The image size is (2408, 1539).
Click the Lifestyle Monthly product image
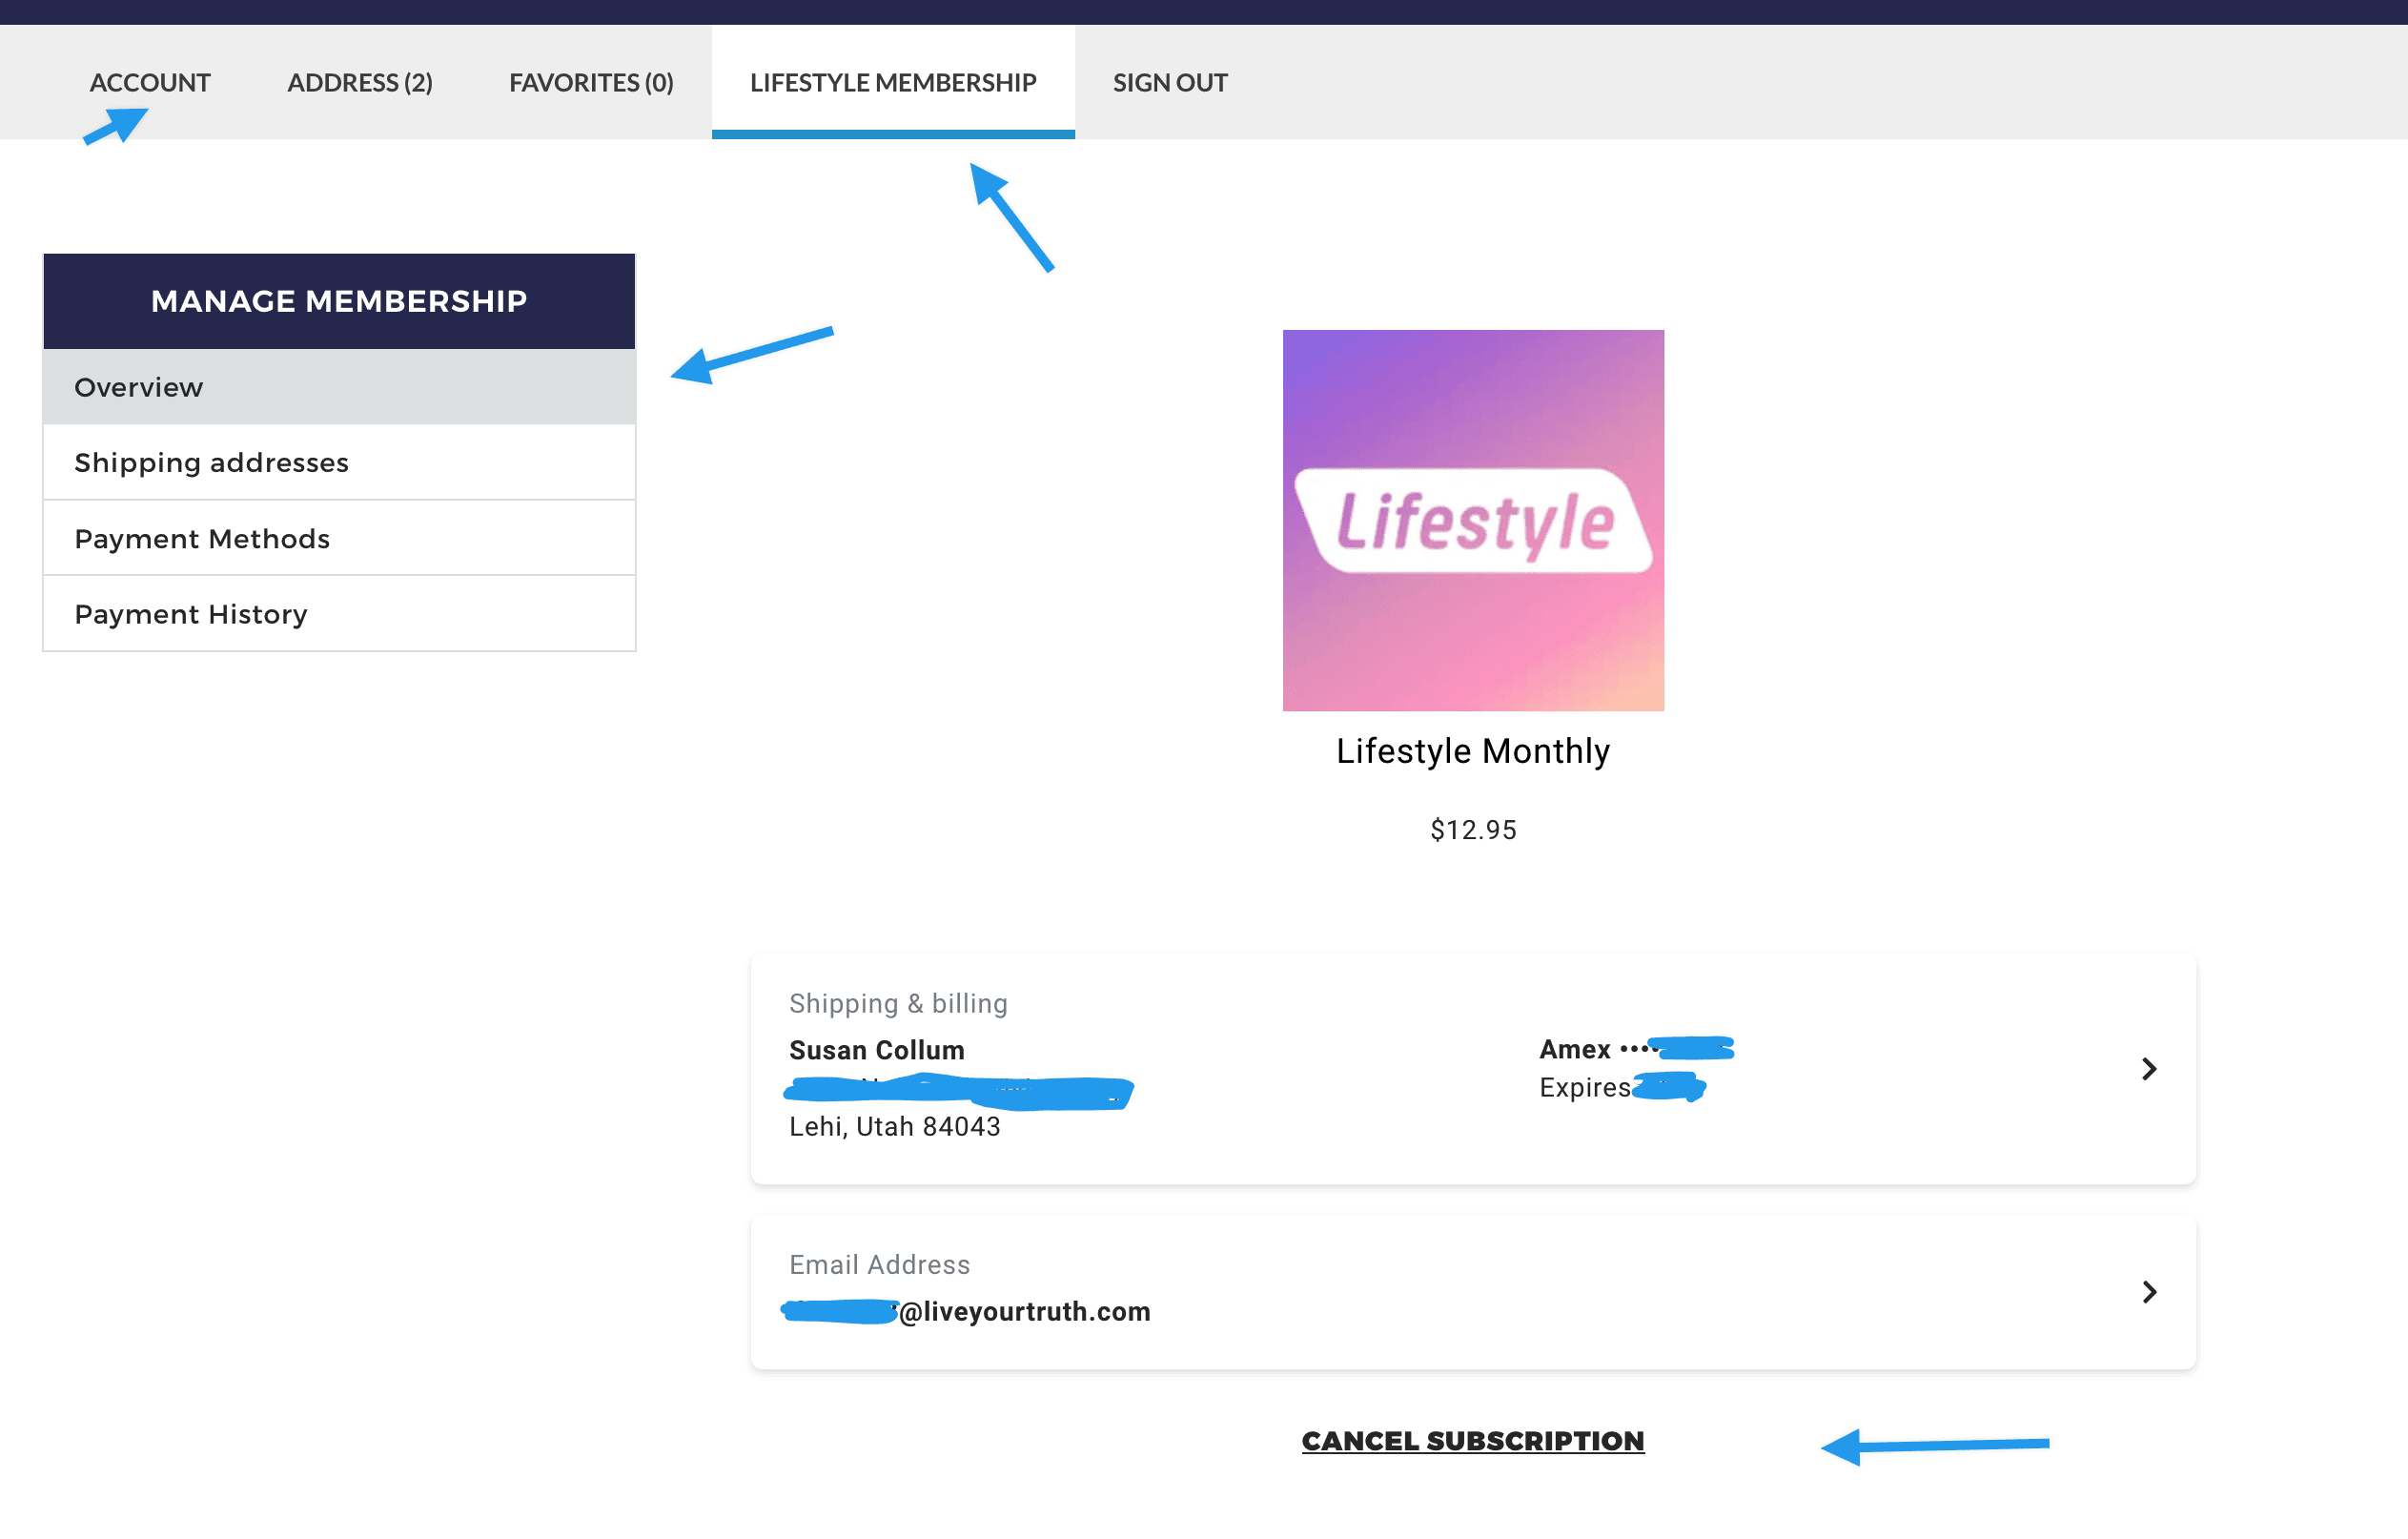(x=1473, y=520)
